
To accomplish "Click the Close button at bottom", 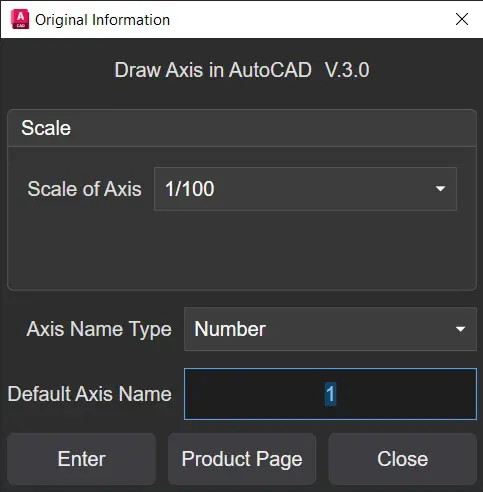I will click(x=402, y=459).
